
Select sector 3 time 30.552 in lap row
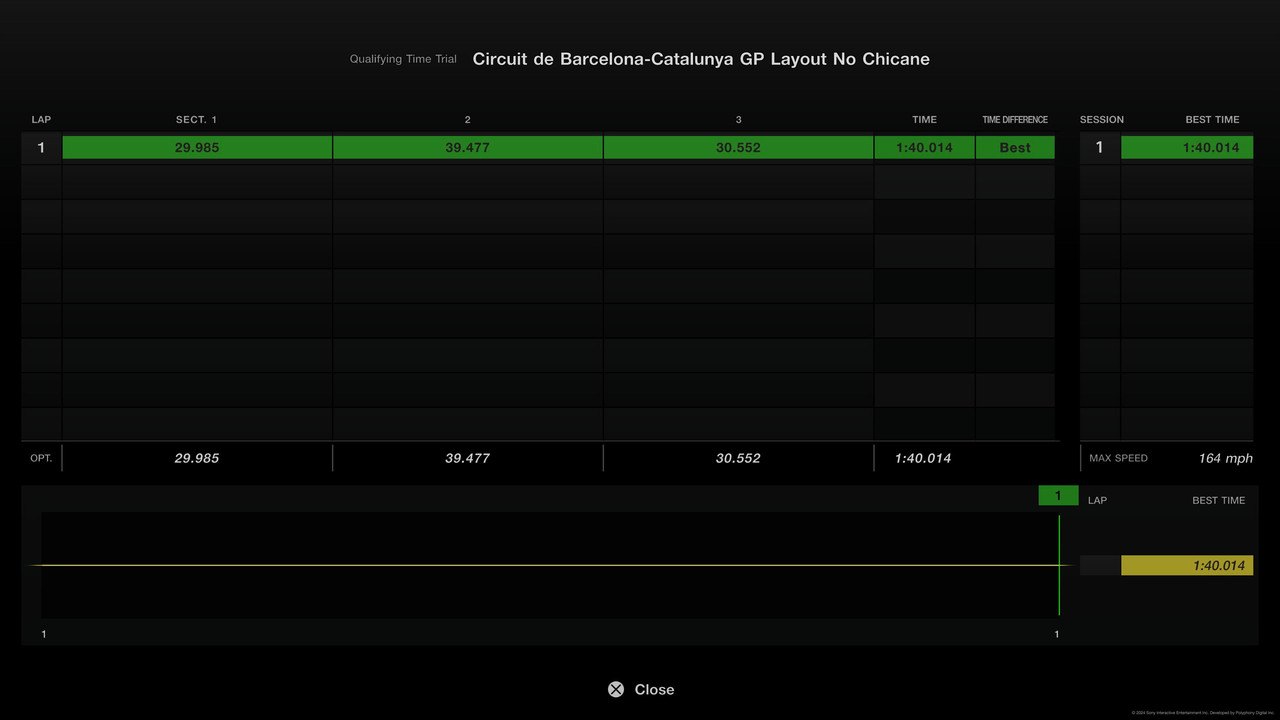point(738,147)
